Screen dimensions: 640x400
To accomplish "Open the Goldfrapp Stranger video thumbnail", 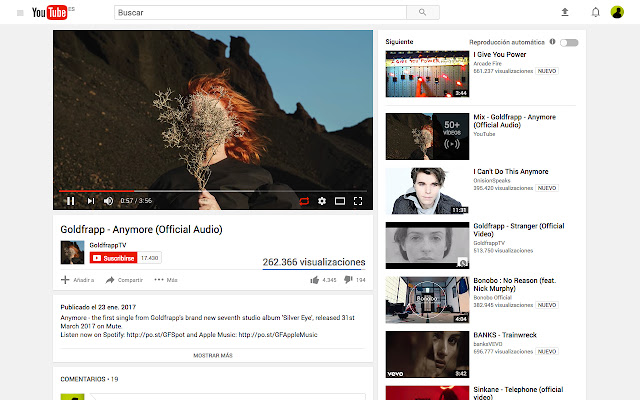I will click(x=427, y=245).
